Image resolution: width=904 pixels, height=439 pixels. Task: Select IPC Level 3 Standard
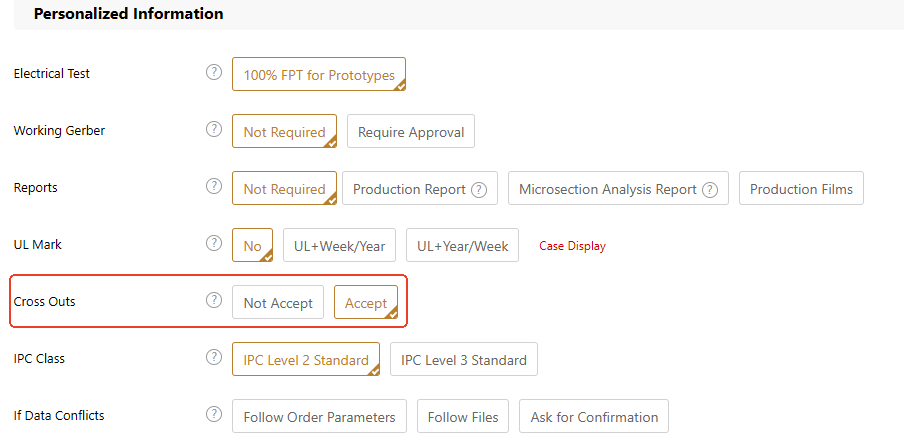(x=464, y=360)
